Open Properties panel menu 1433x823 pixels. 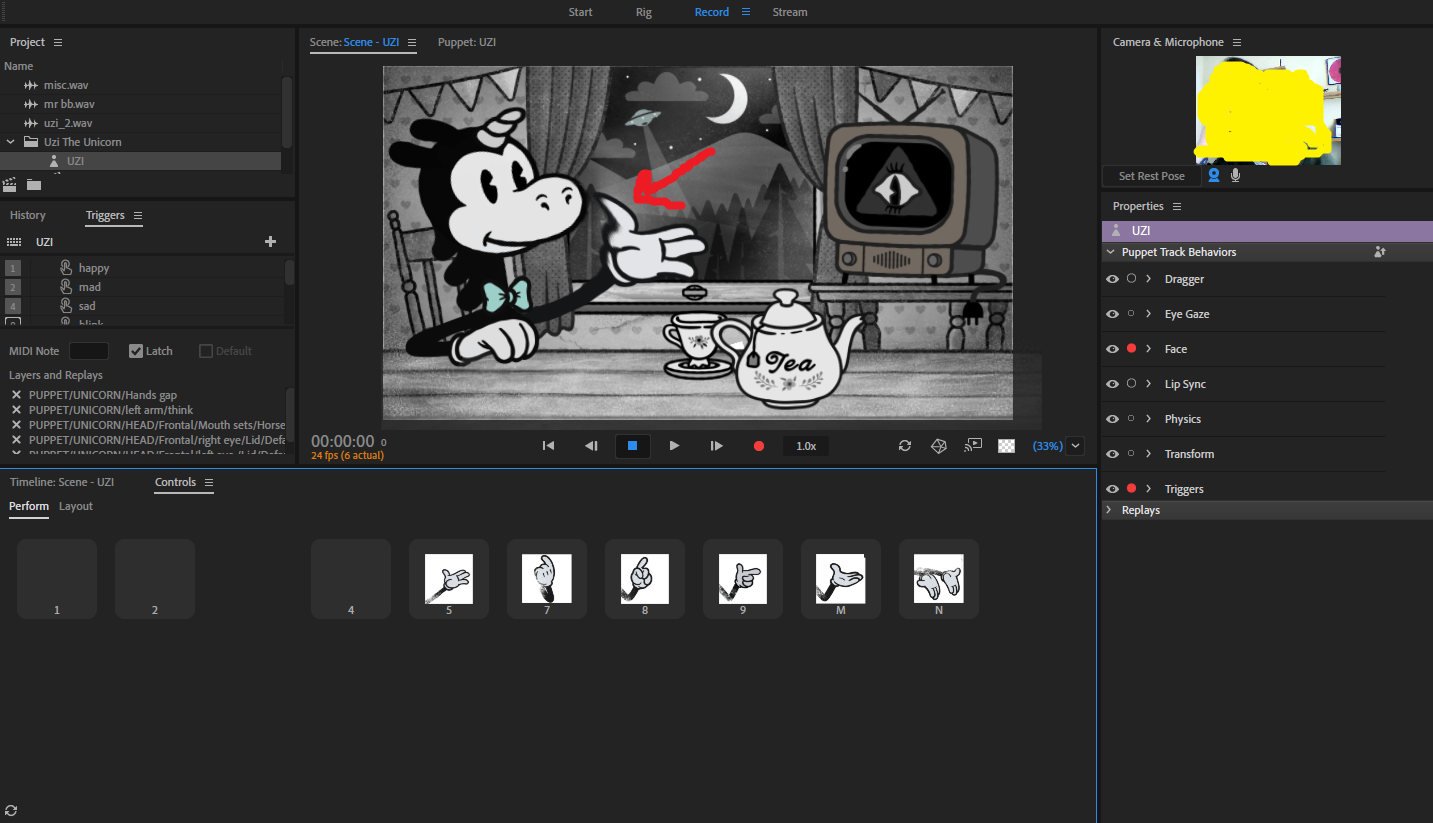1177,206
